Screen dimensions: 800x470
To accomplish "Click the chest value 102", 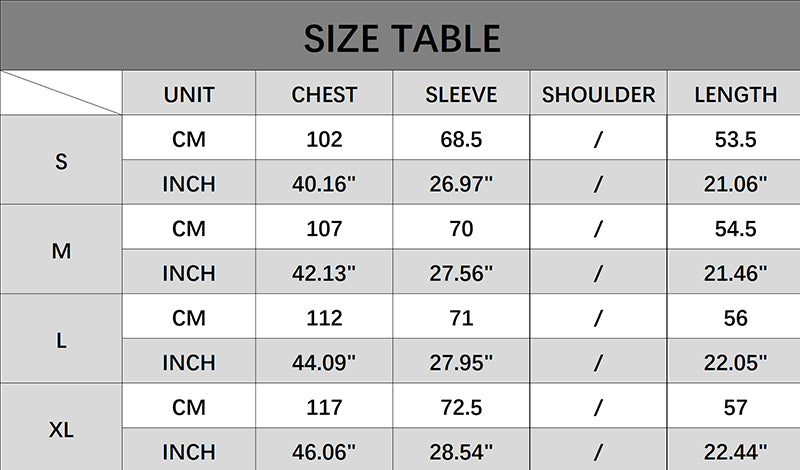I will (x=324, y=139).
